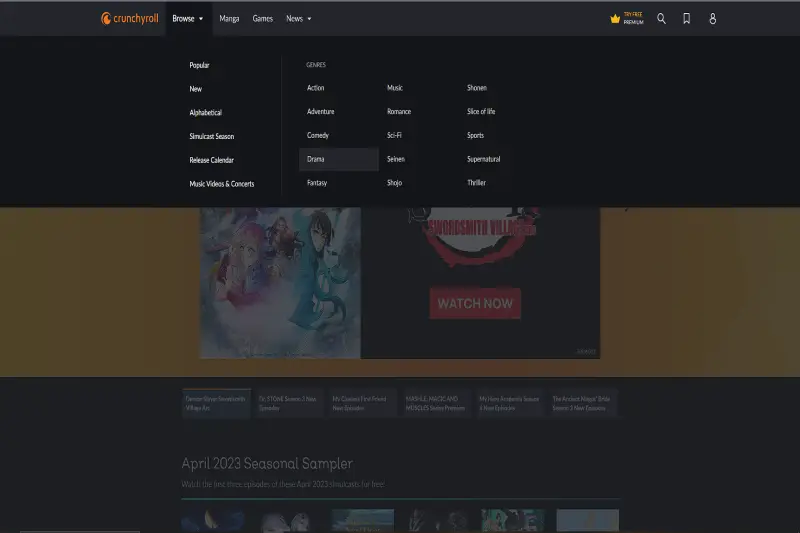Image resolution: width=800 pixels, height=533 pixels.
Task: Select Demon Slayer Swordsmith Village carousel tab
Action: click(216, 403)
